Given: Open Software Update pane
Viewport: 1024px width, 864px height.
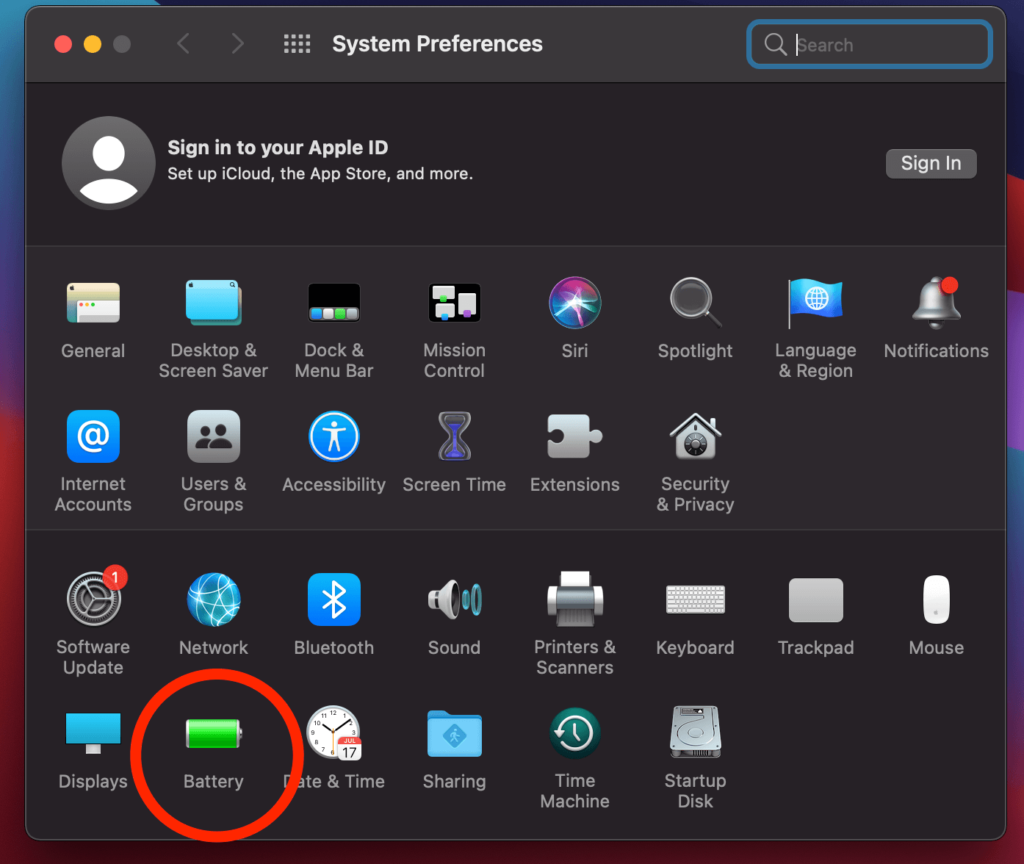Looking at the screenshot, I should coord(93,600).
